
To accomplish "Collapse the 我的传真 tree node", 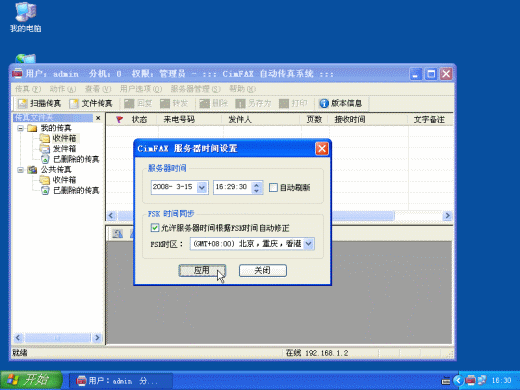I will pyautogui.click(x=21, y=128).
